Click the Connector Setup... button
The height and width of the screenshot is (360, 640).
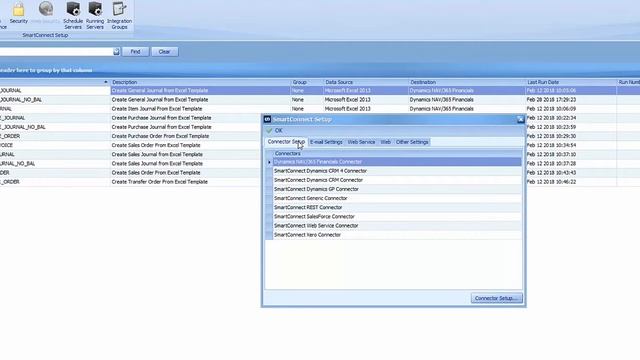pyautogui.click(x=496, y=298)
